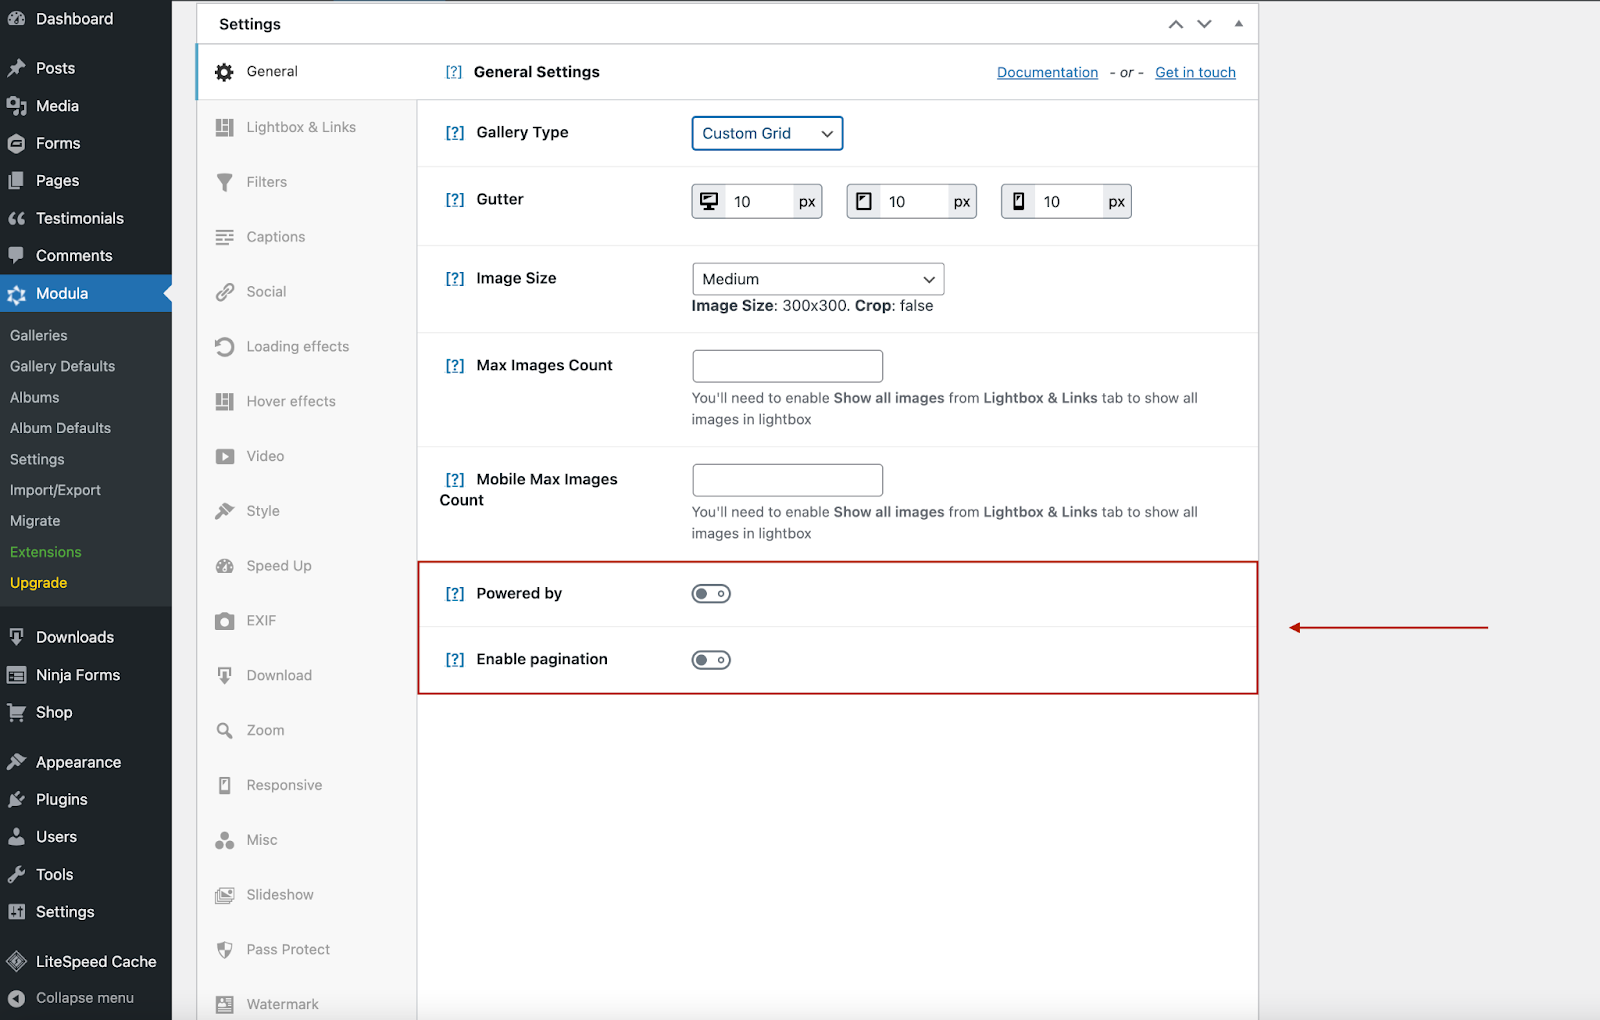Click the Tools wrench icon
The image size is (1600, 1020).
[x=16, y=875]
